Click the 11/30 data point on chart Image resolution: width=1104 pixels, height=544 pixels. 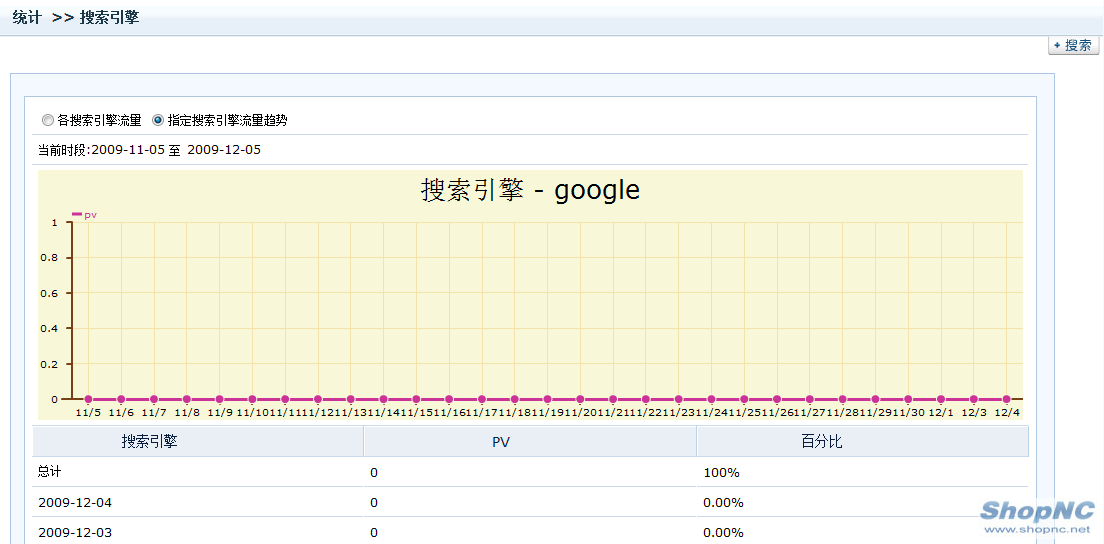[x=908, y=399]
